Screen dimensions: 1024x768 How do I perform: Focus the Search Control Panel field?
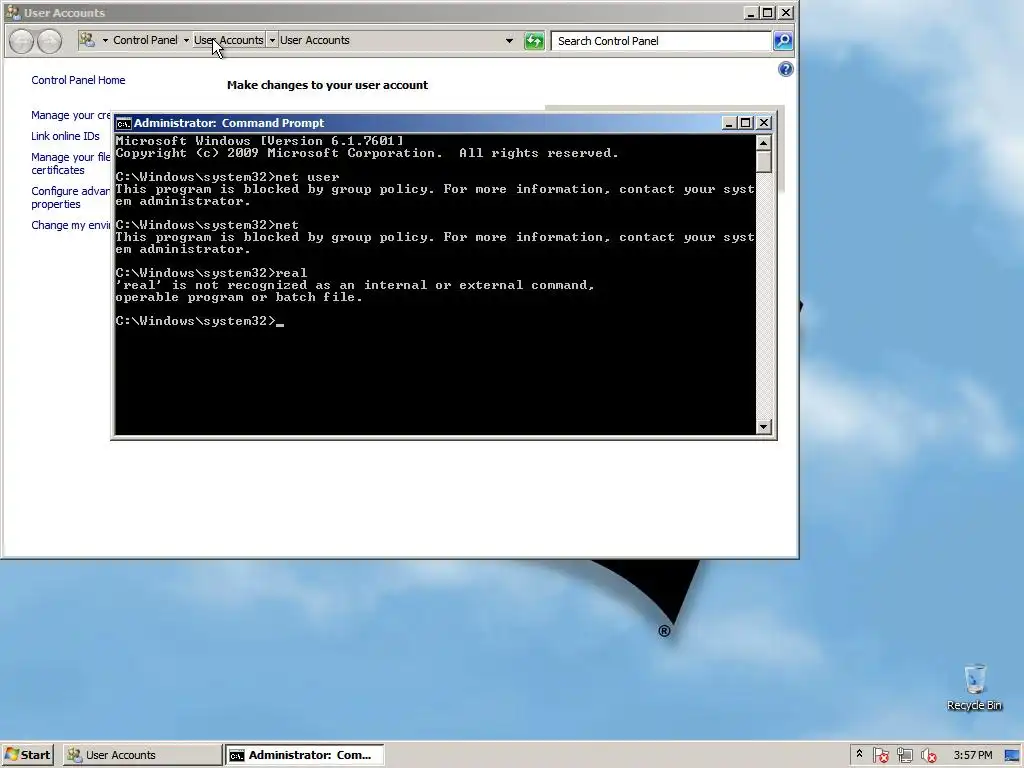[661, 40]
